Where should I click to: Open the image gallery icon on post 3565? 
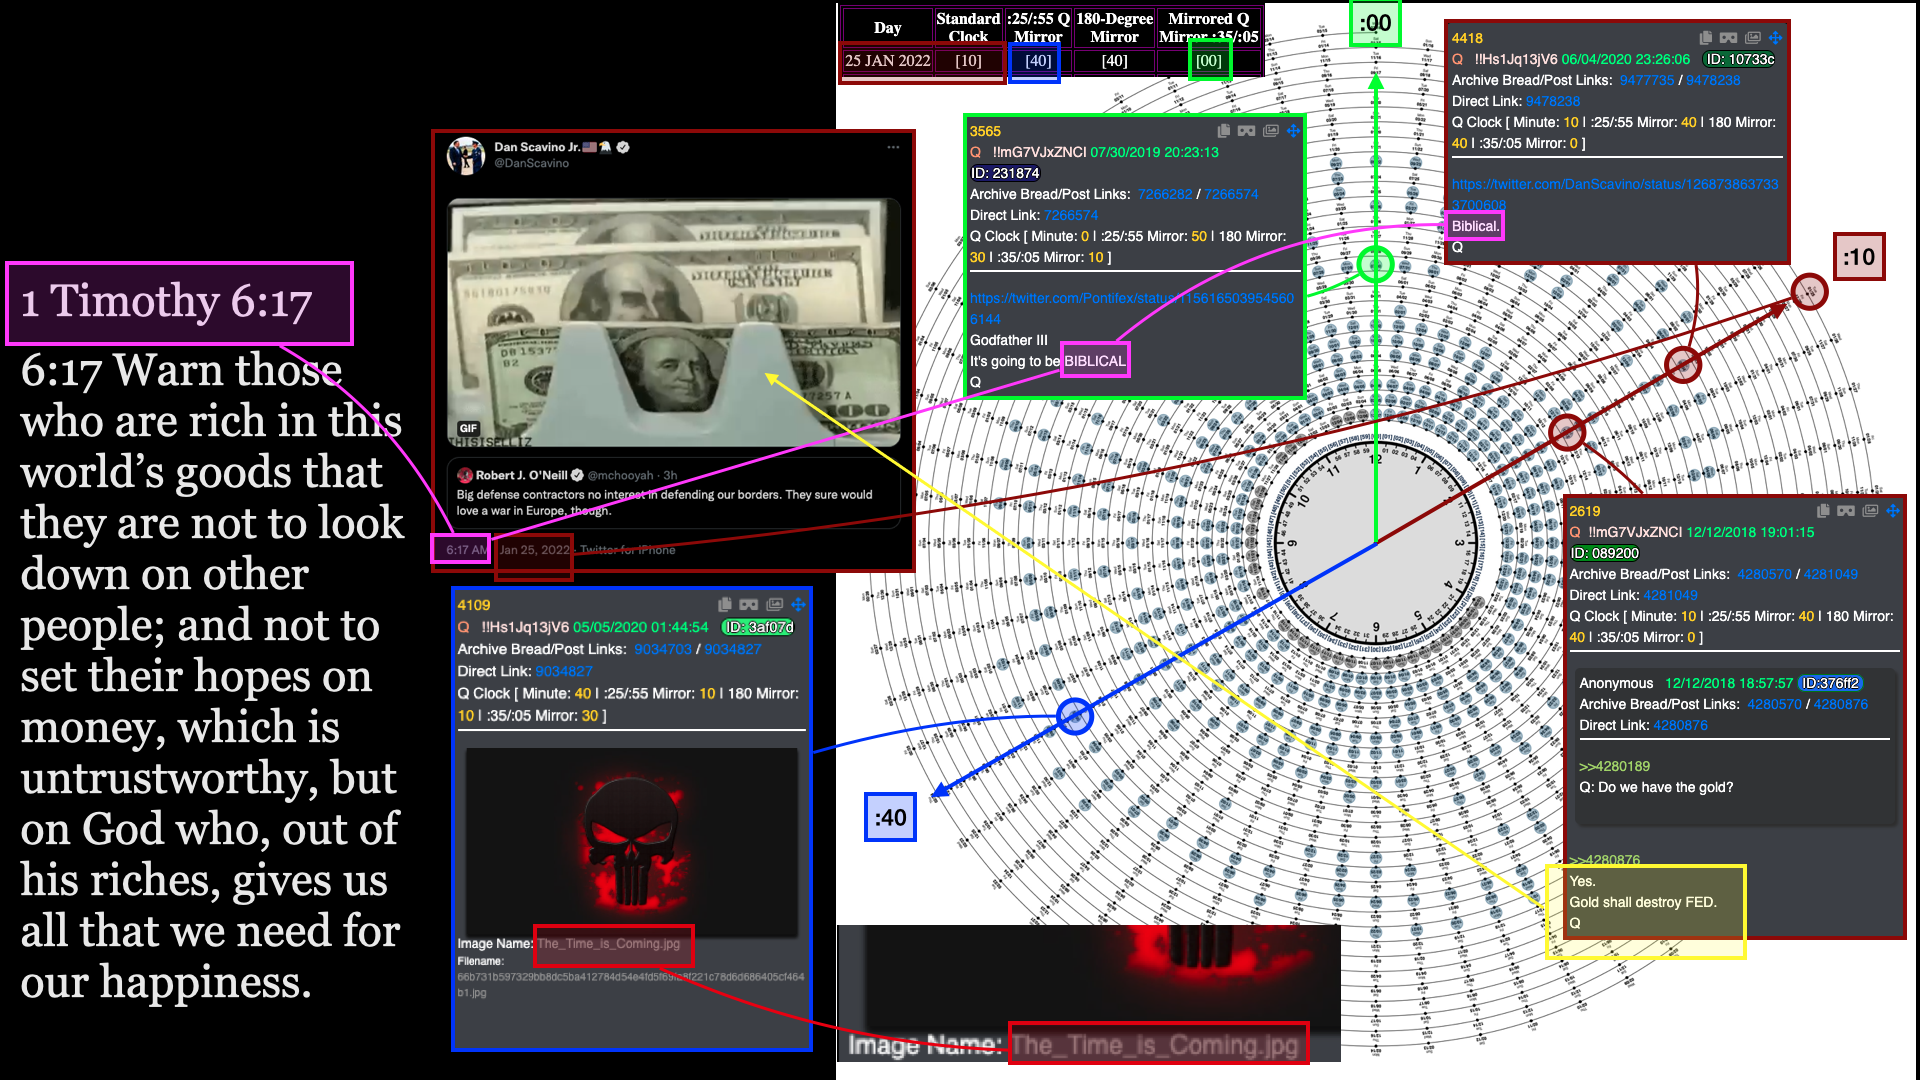click(x=1270, y=131)
